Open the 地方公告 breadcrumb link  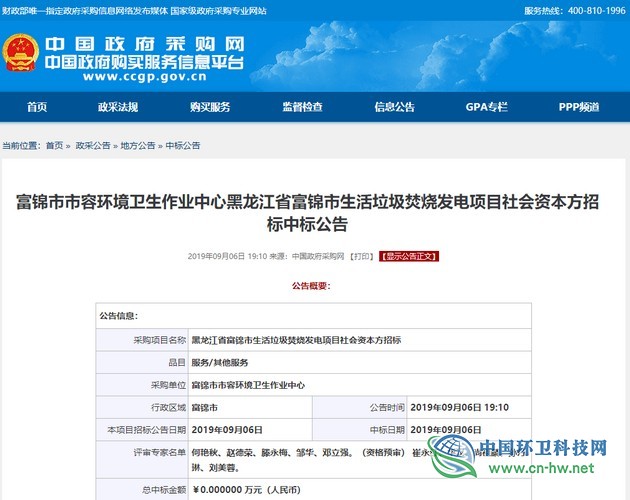tap(138, 146)
